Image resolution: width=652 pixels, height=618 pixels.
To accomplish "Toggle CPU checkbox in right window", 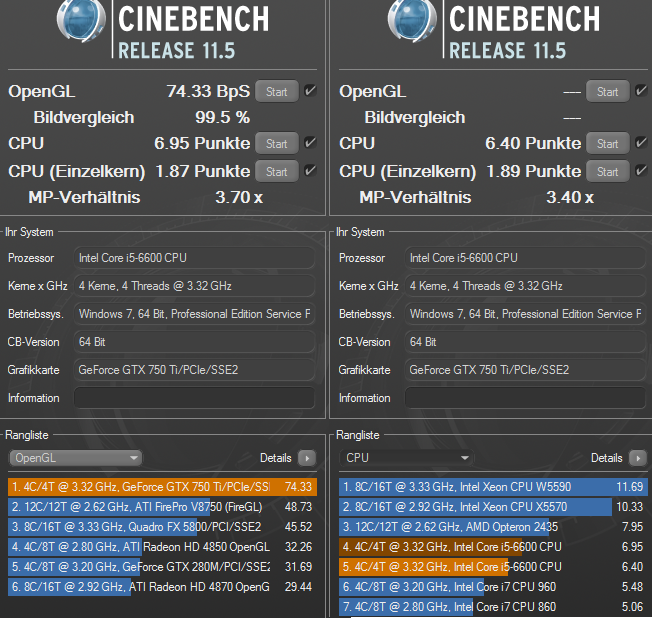I will (x=641, y=143).
